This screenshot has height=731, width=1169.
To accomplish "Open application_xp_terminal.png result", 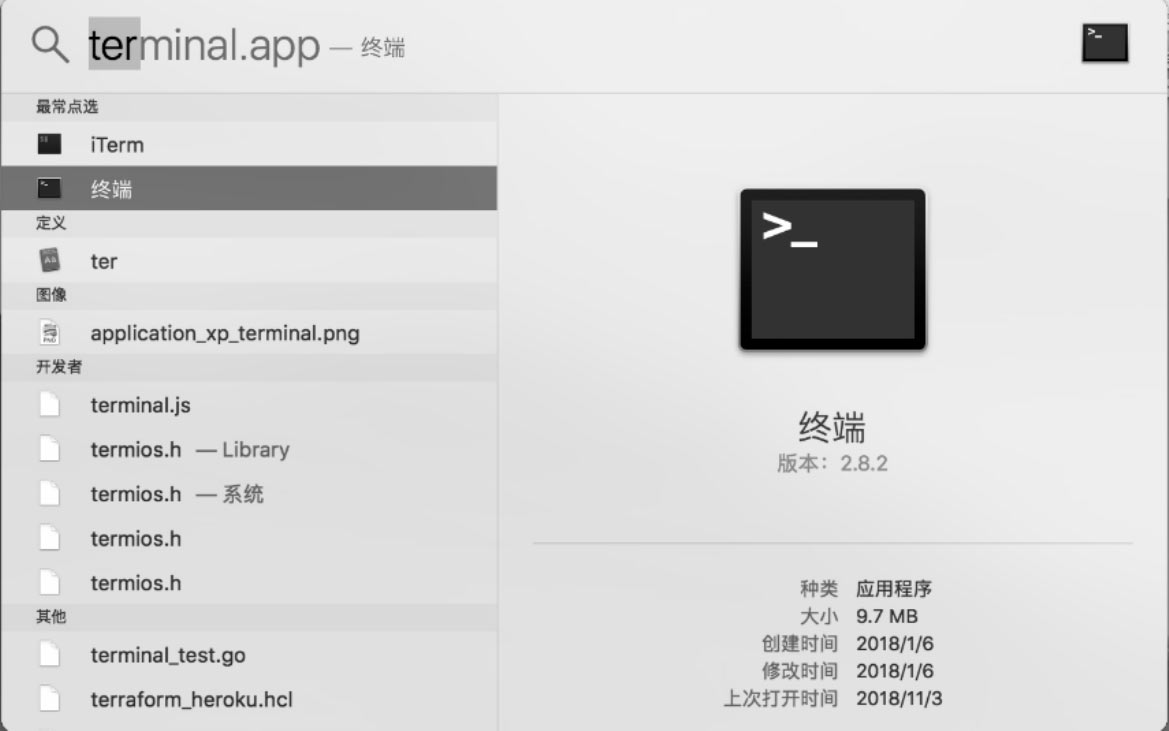I will pos(249,333).
